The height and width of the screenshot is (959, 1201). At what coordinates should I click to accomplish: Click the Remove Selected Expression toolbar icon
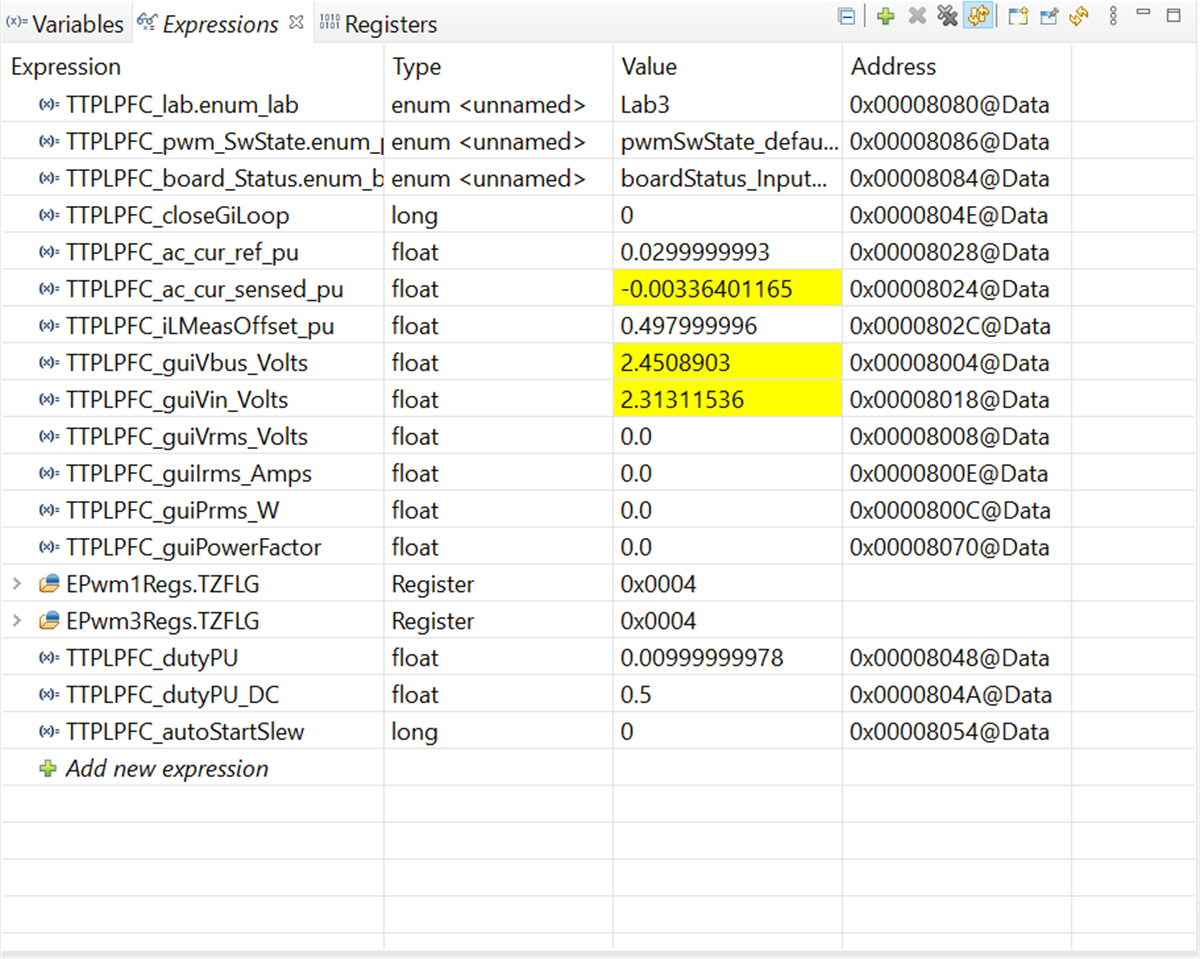click(917, 16)
